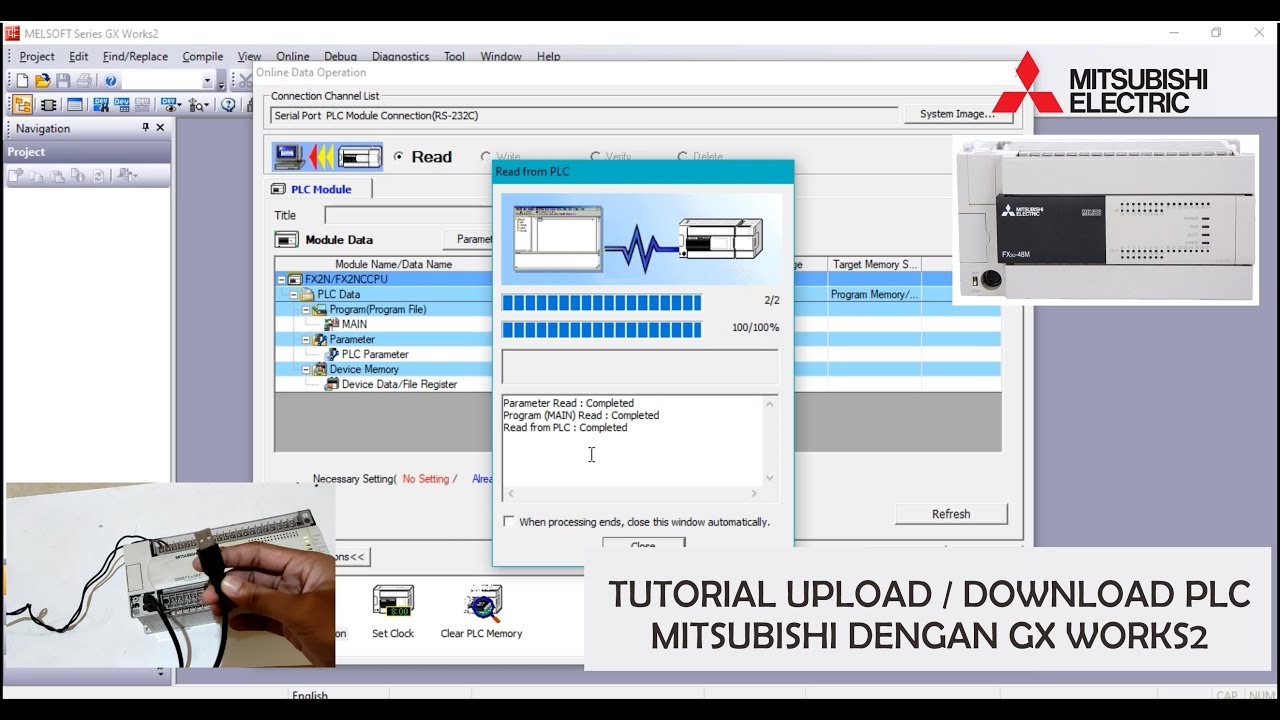The image size is (1280, 720).
Task: Open the Edit menu
Action: pos(79,57)
